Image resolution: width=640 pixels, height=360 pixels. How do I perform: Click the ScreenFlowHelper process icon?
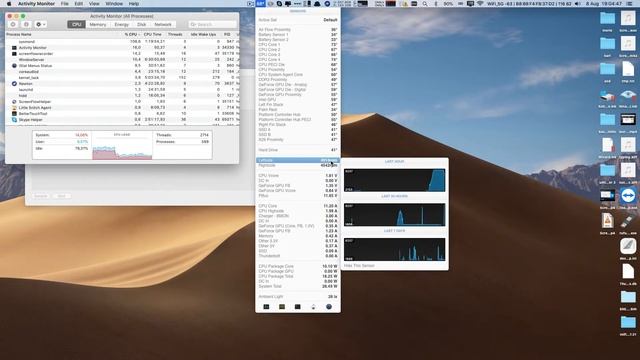pyautogui.click(x=14, y=102)
